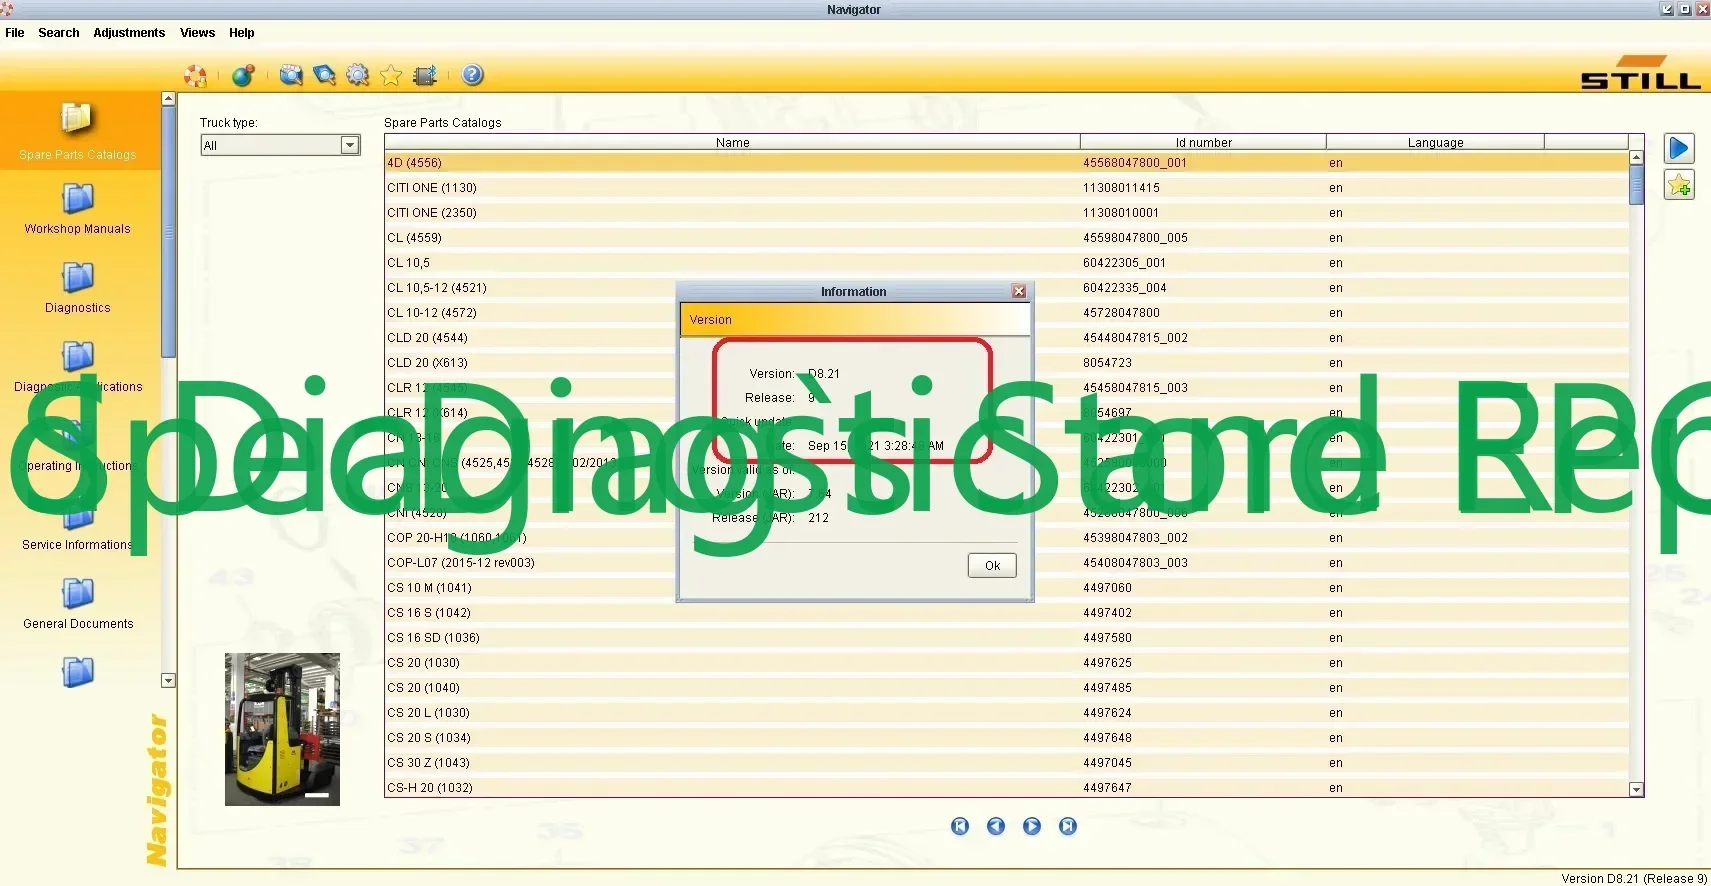The height and width of the screenshot is (886, 1711).
Task: Select the CL 10,5 row
Action: [1006, 262]
